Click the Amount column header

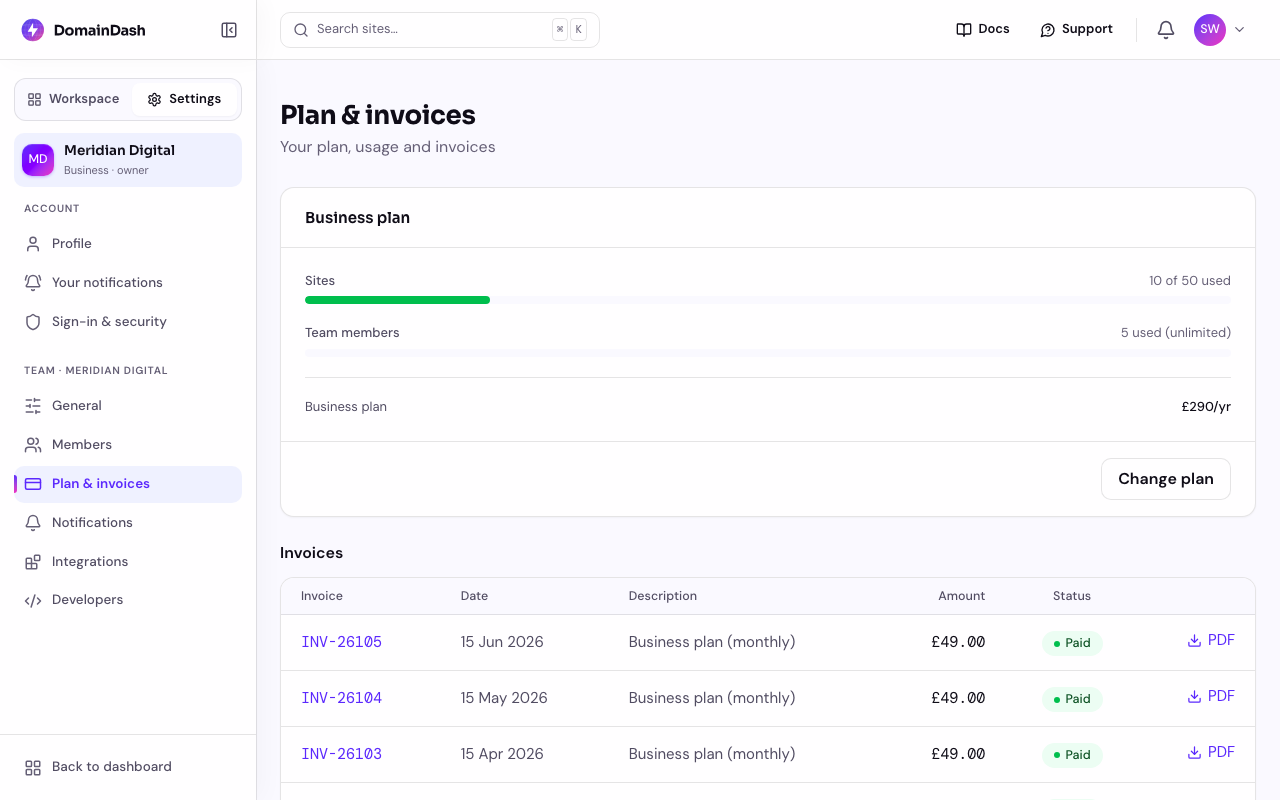pos(961,596)
